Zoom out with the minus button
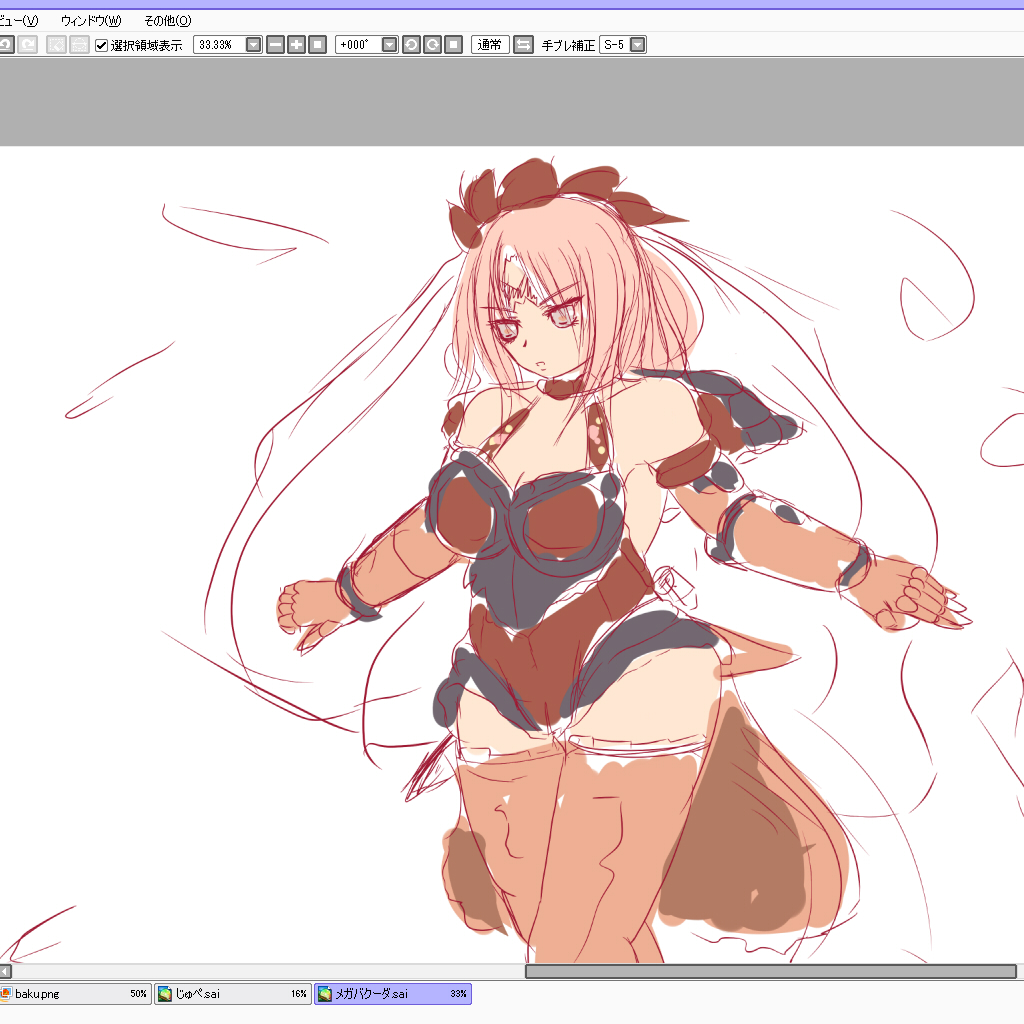 276,45
